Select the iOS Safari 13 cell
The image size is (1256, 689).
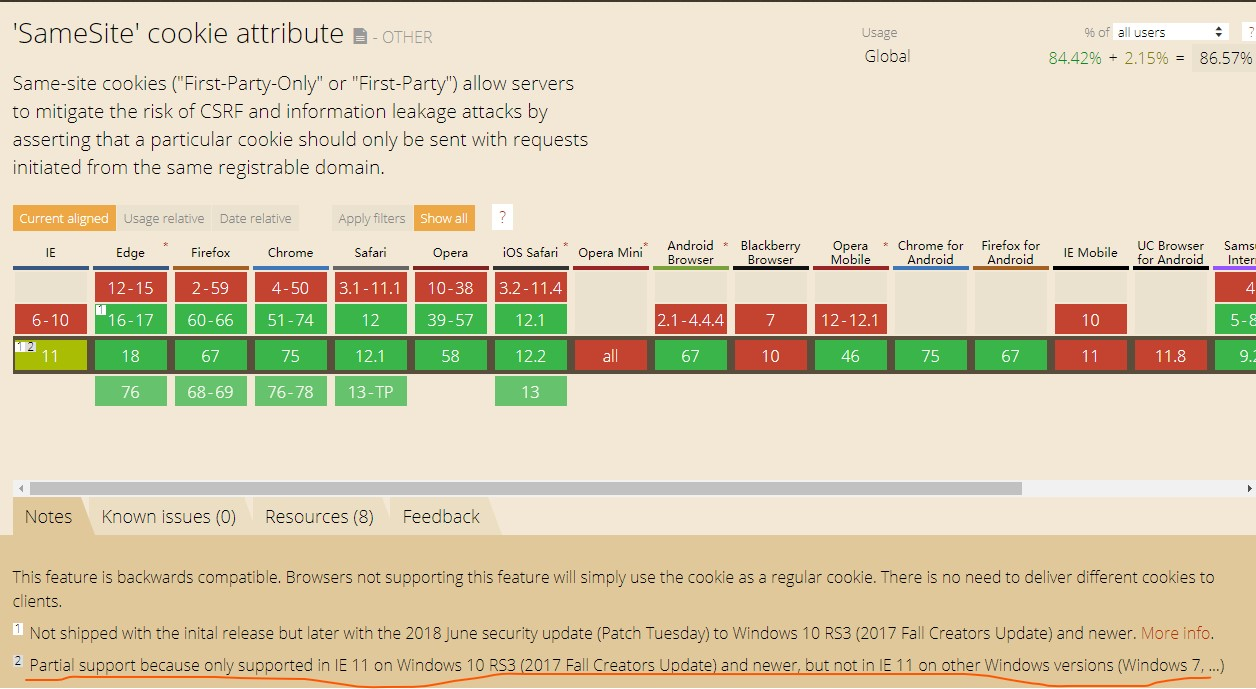(530, 392)
